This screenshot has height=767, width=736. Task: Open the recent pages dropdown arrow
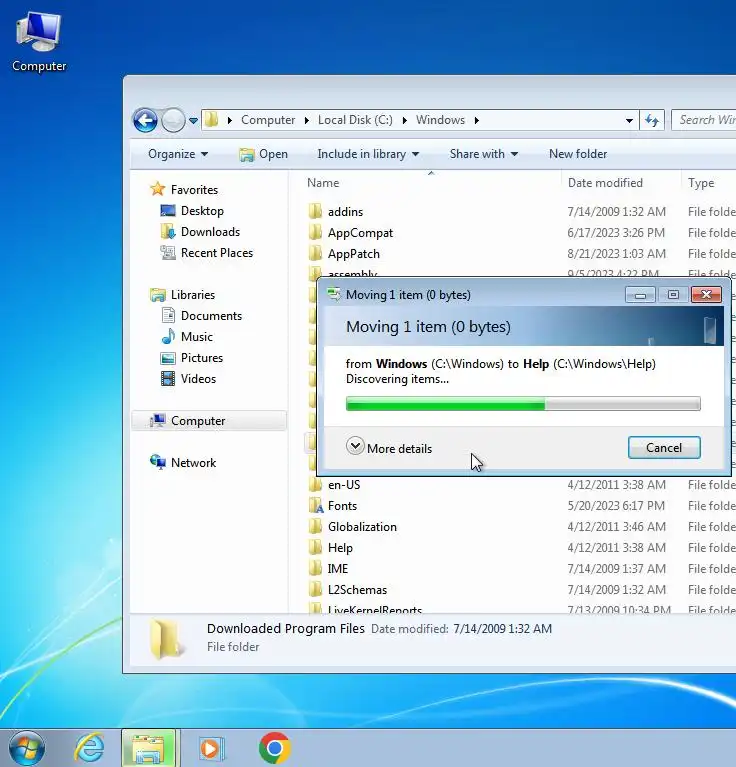[x=194, y=120]
